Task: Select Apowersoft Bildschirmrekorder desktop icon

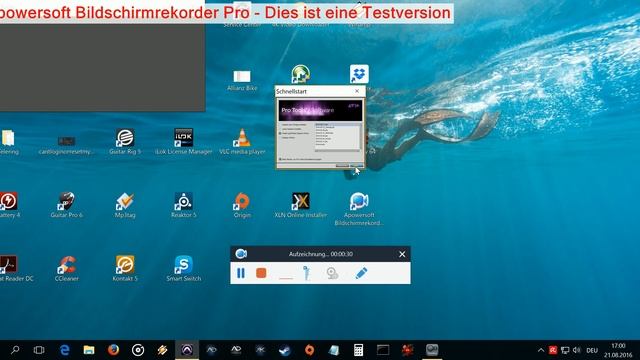Action: point(359,209)
